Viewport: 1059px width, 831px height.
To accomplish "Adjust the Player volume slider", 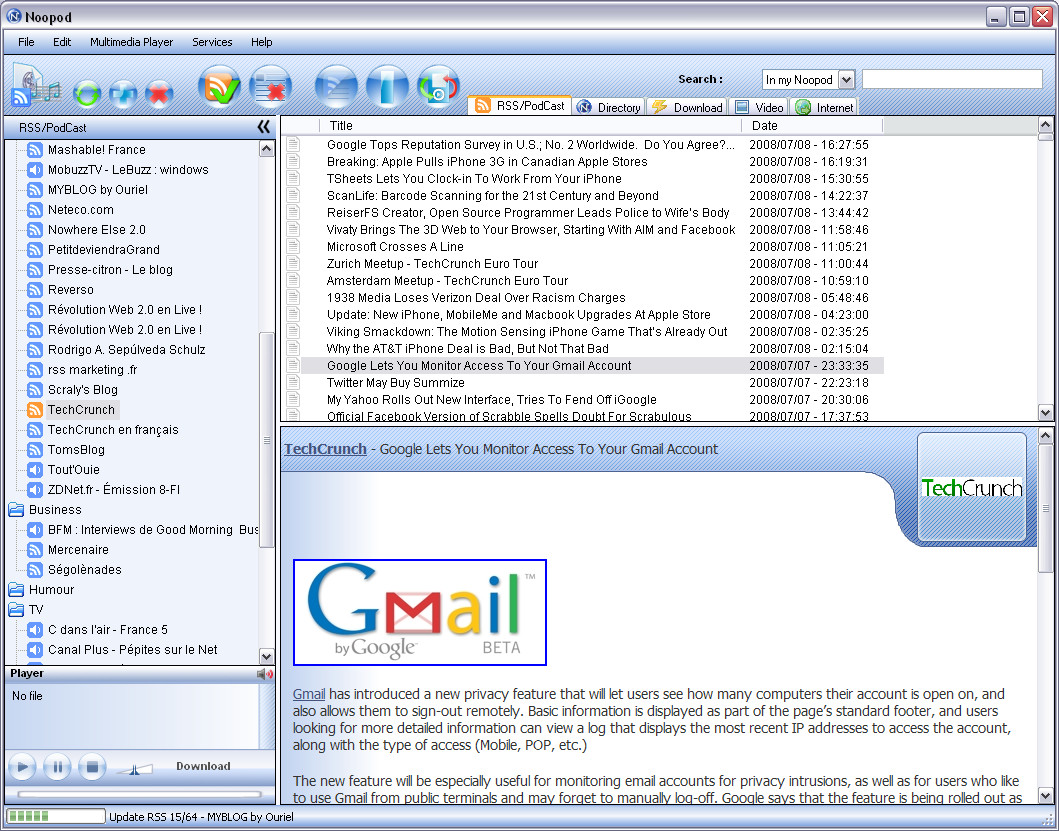I will tap(134, 768).
